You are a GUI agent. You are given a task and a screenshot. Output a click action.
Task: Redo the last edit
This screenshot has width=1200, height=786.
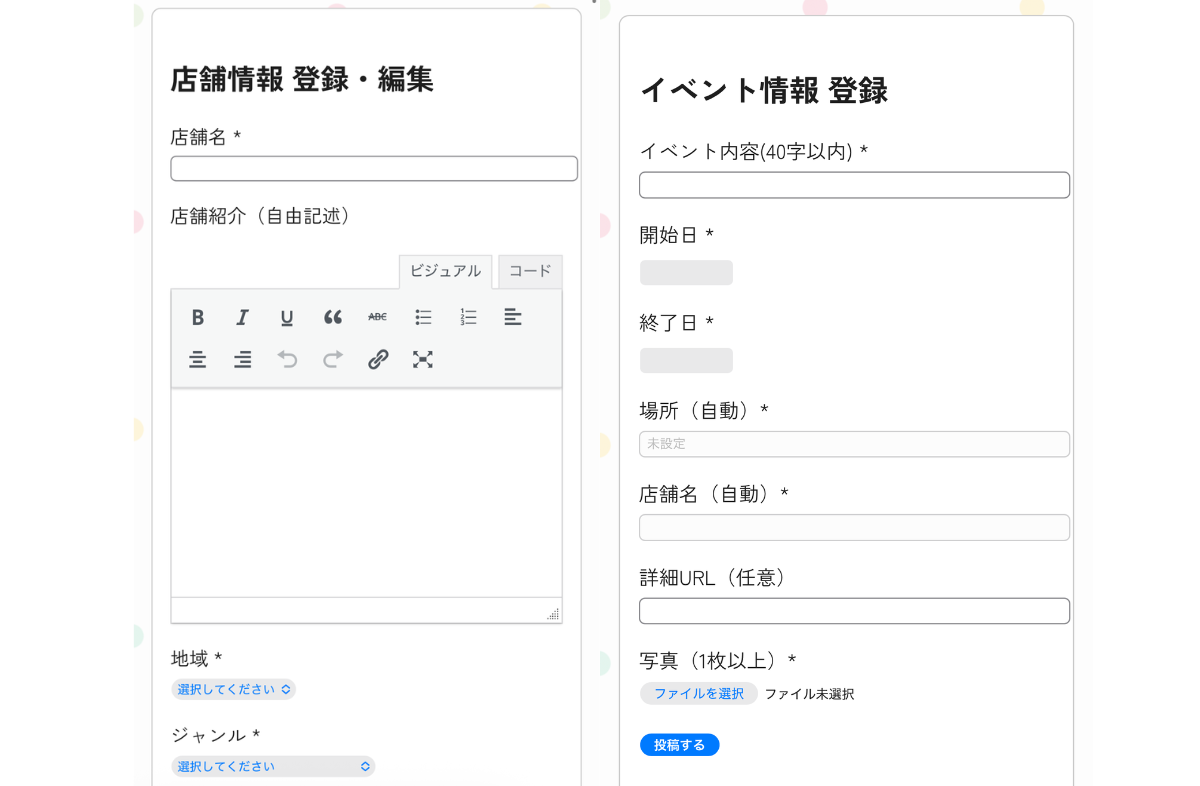(x=332, y=359)
